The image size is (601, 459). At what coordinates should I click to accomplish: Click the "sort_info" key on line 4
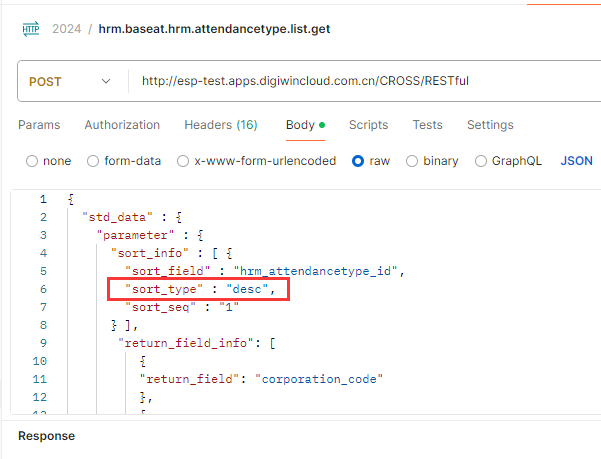(x=149, y=253)
